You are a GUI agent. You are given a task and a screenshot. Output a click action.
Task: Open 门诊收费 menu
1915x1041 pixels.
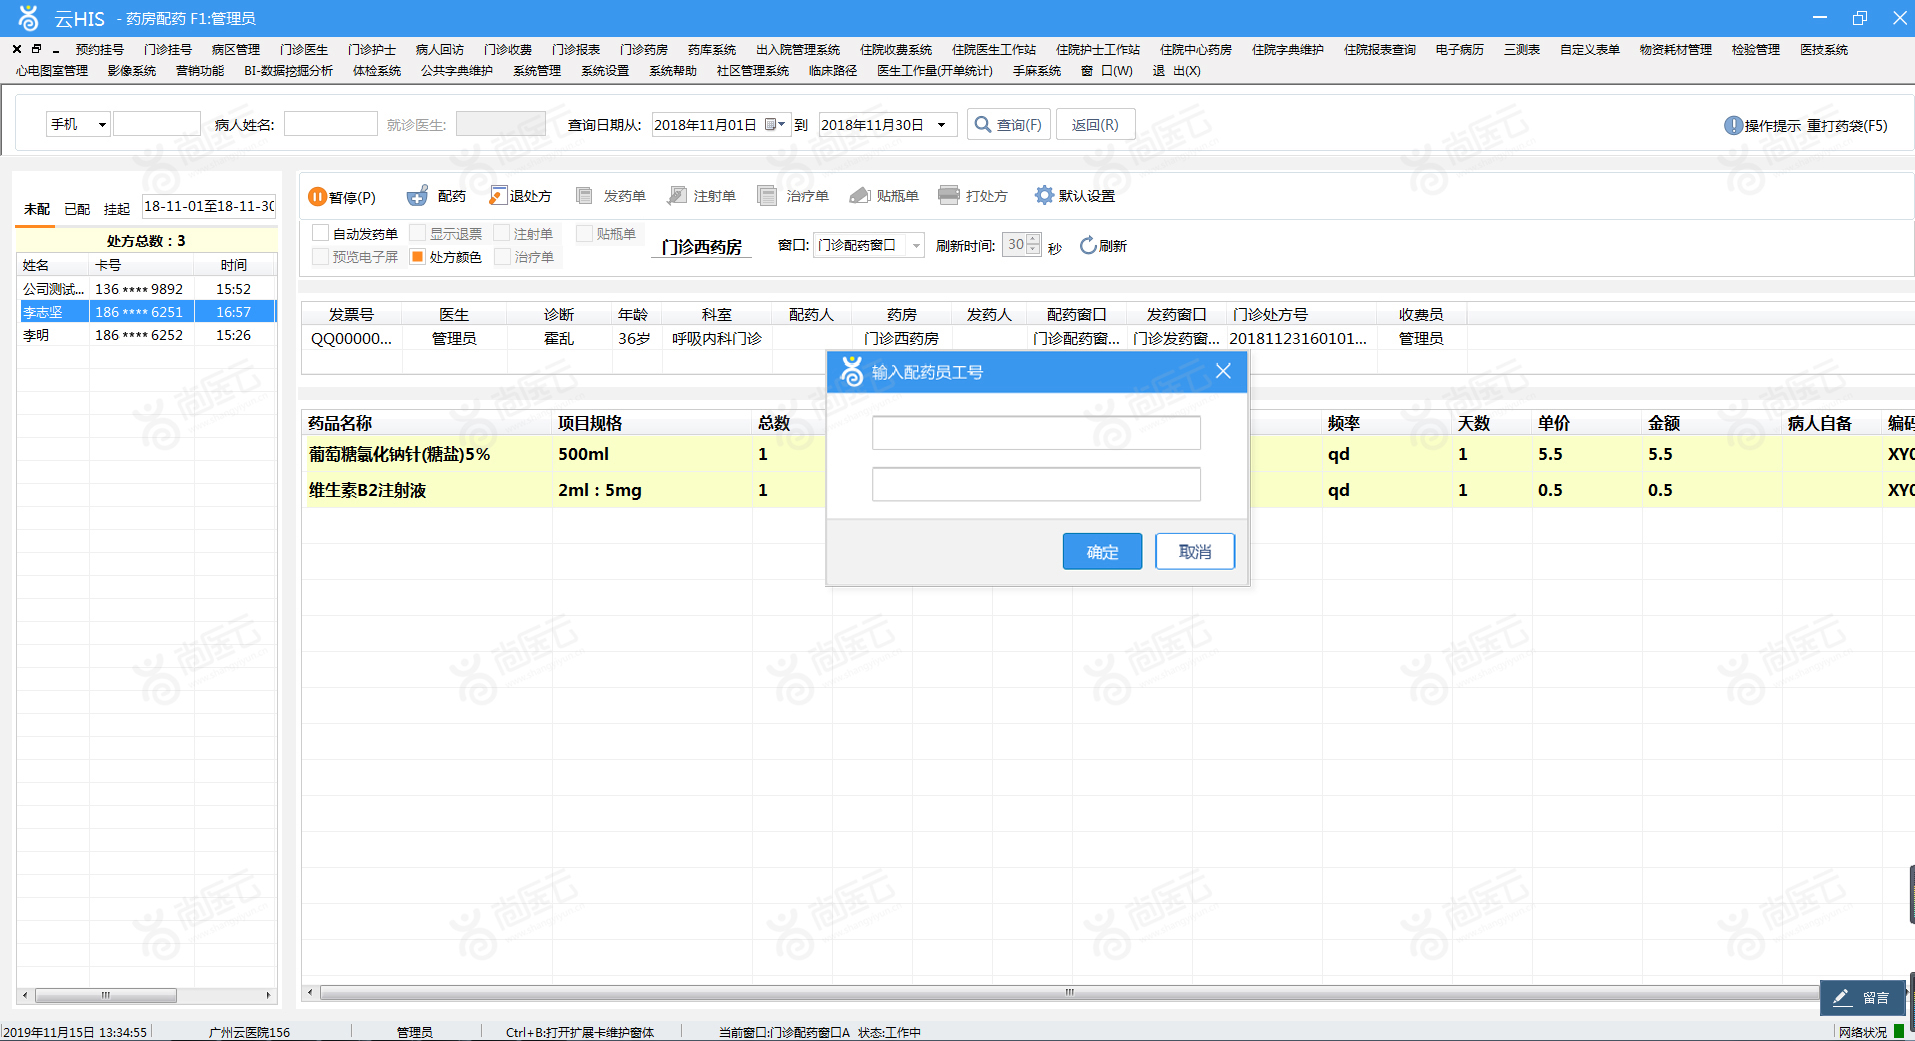click(507, 49)
